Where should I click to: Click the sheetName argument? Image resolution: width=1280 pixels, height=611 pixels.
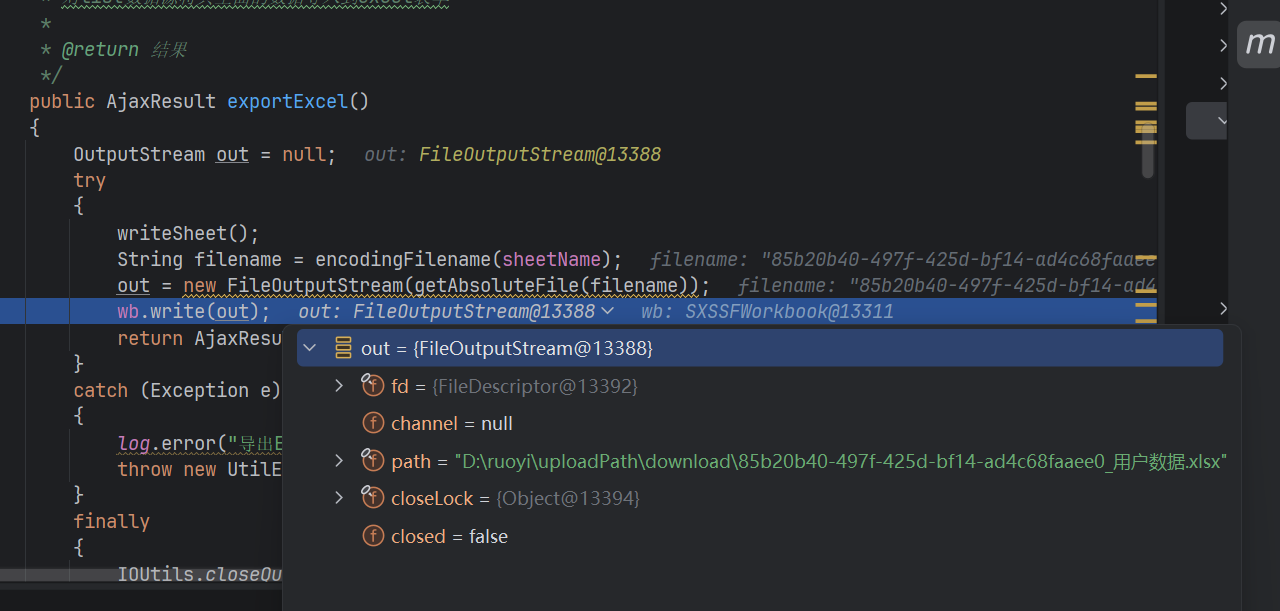click(x=551, y=260)
